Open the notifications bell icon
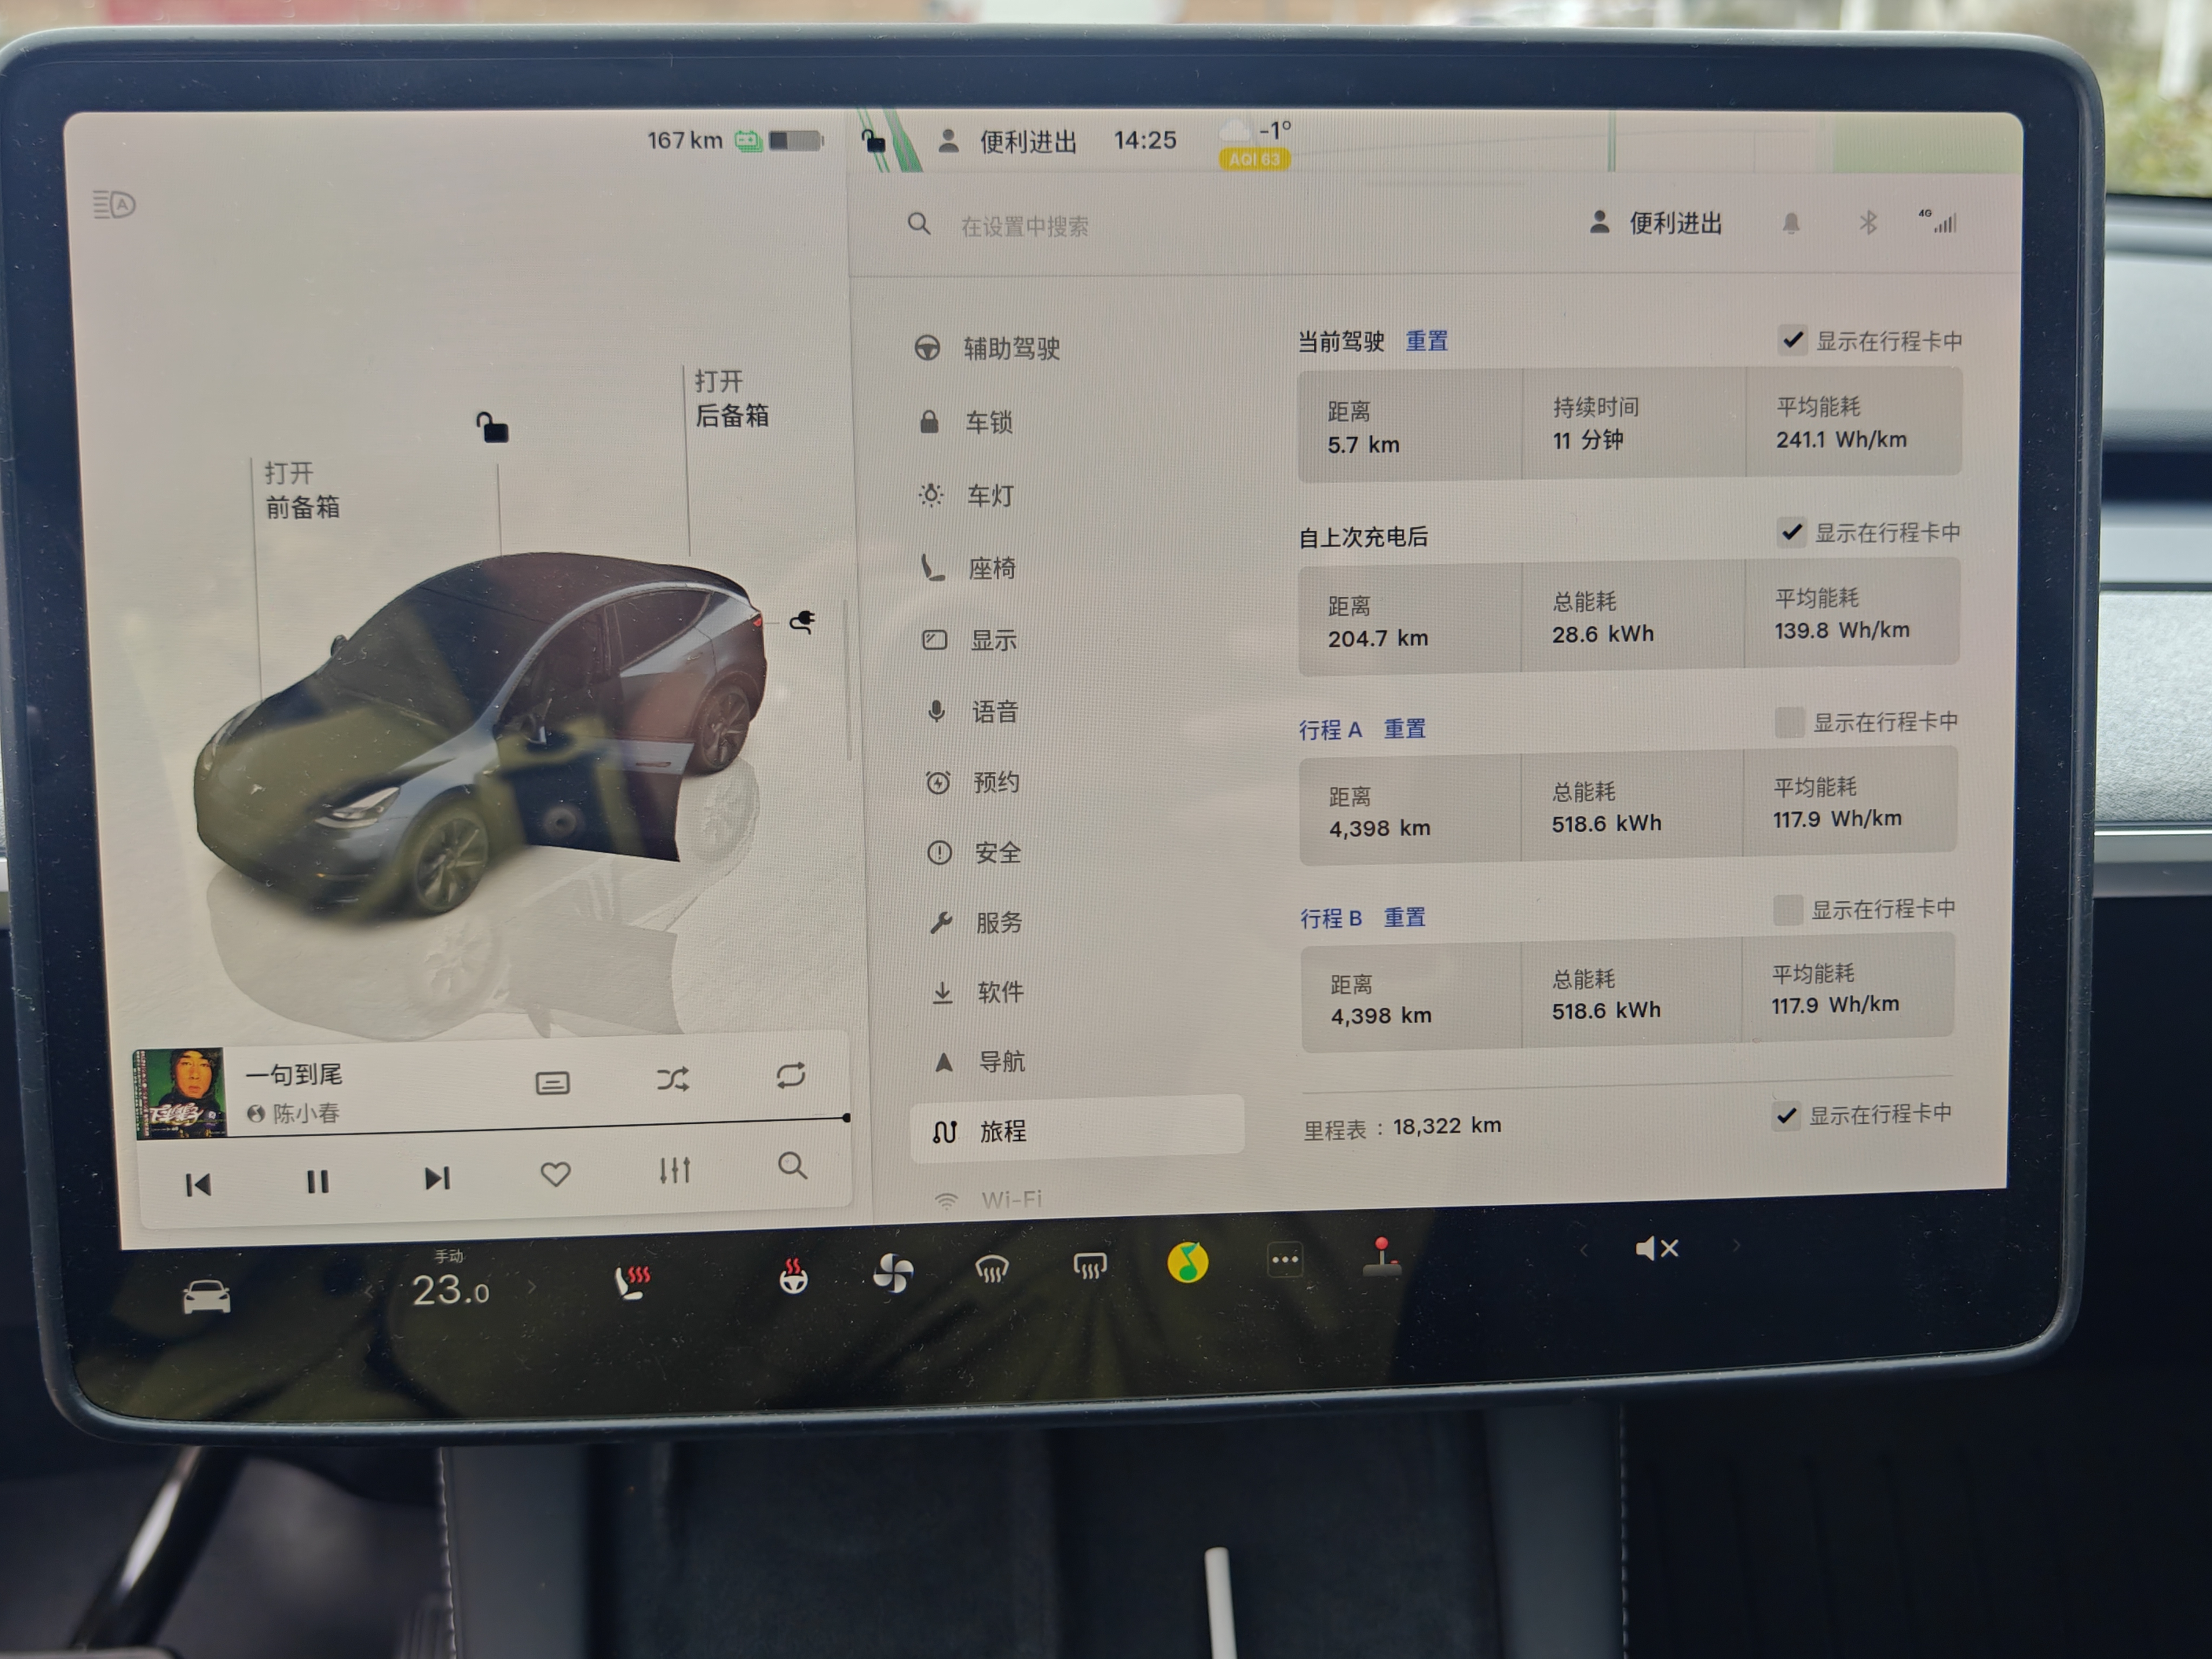The width and height of the screenshot is (2212, 1659). 1791,223
